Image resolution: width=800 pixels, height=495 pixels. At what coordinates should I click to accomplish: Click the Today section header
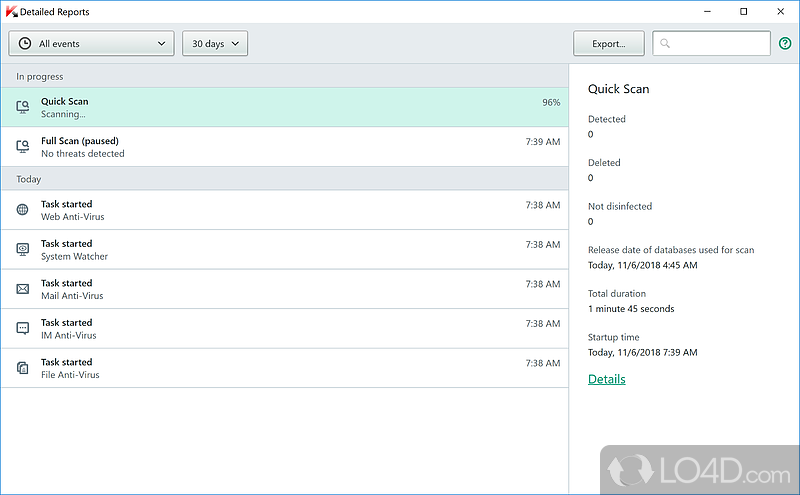coord(285,179)
